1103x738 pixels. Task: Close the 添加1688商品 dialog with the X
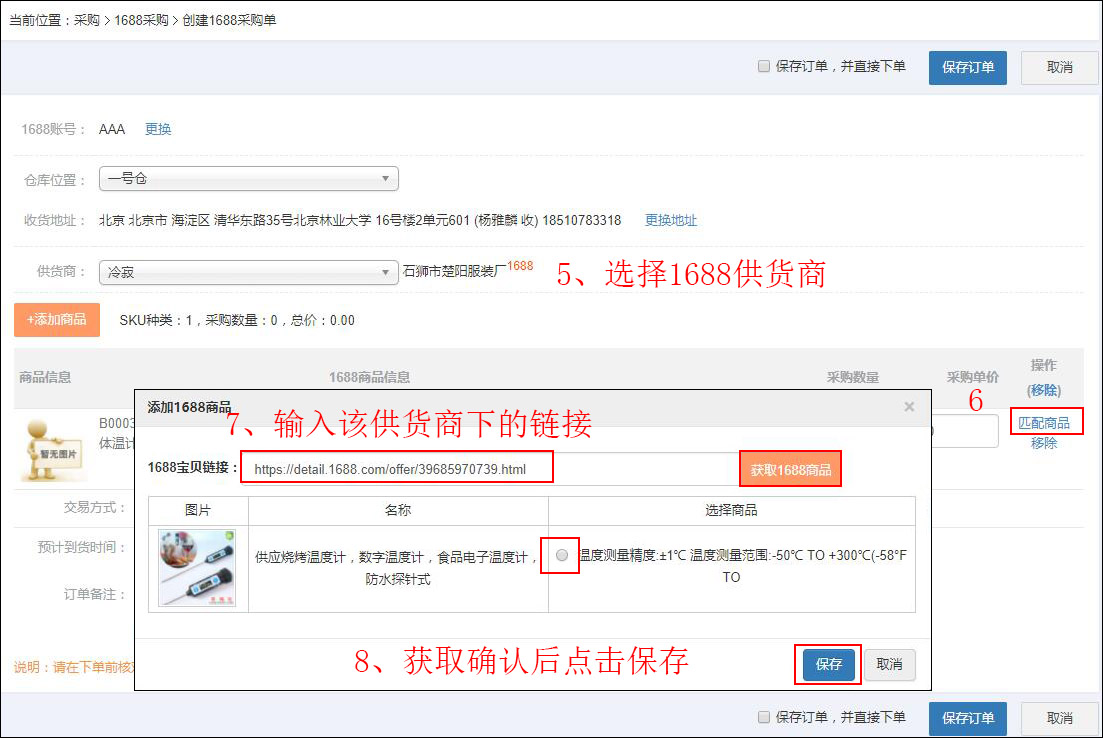pyautogui.click(x=908, y=407)
